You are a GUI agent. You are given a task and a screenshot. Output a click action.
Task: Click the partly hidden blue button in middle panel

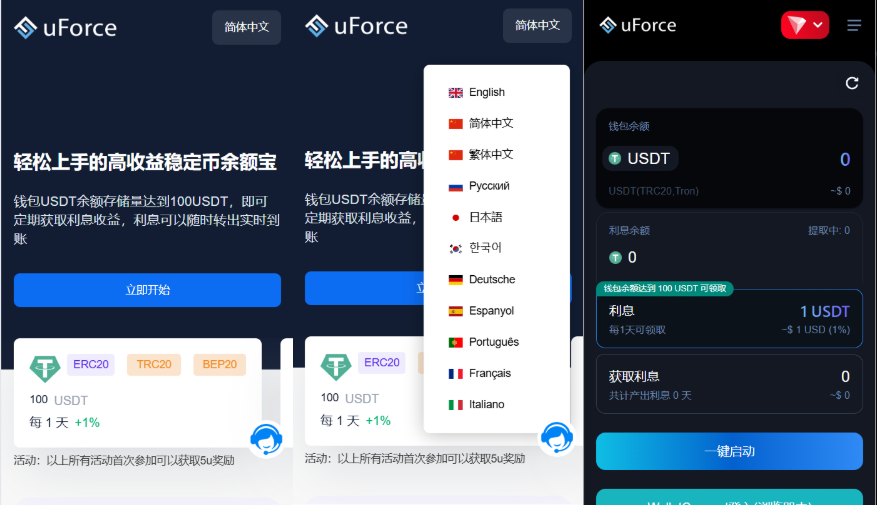click(x=364, y=288)
